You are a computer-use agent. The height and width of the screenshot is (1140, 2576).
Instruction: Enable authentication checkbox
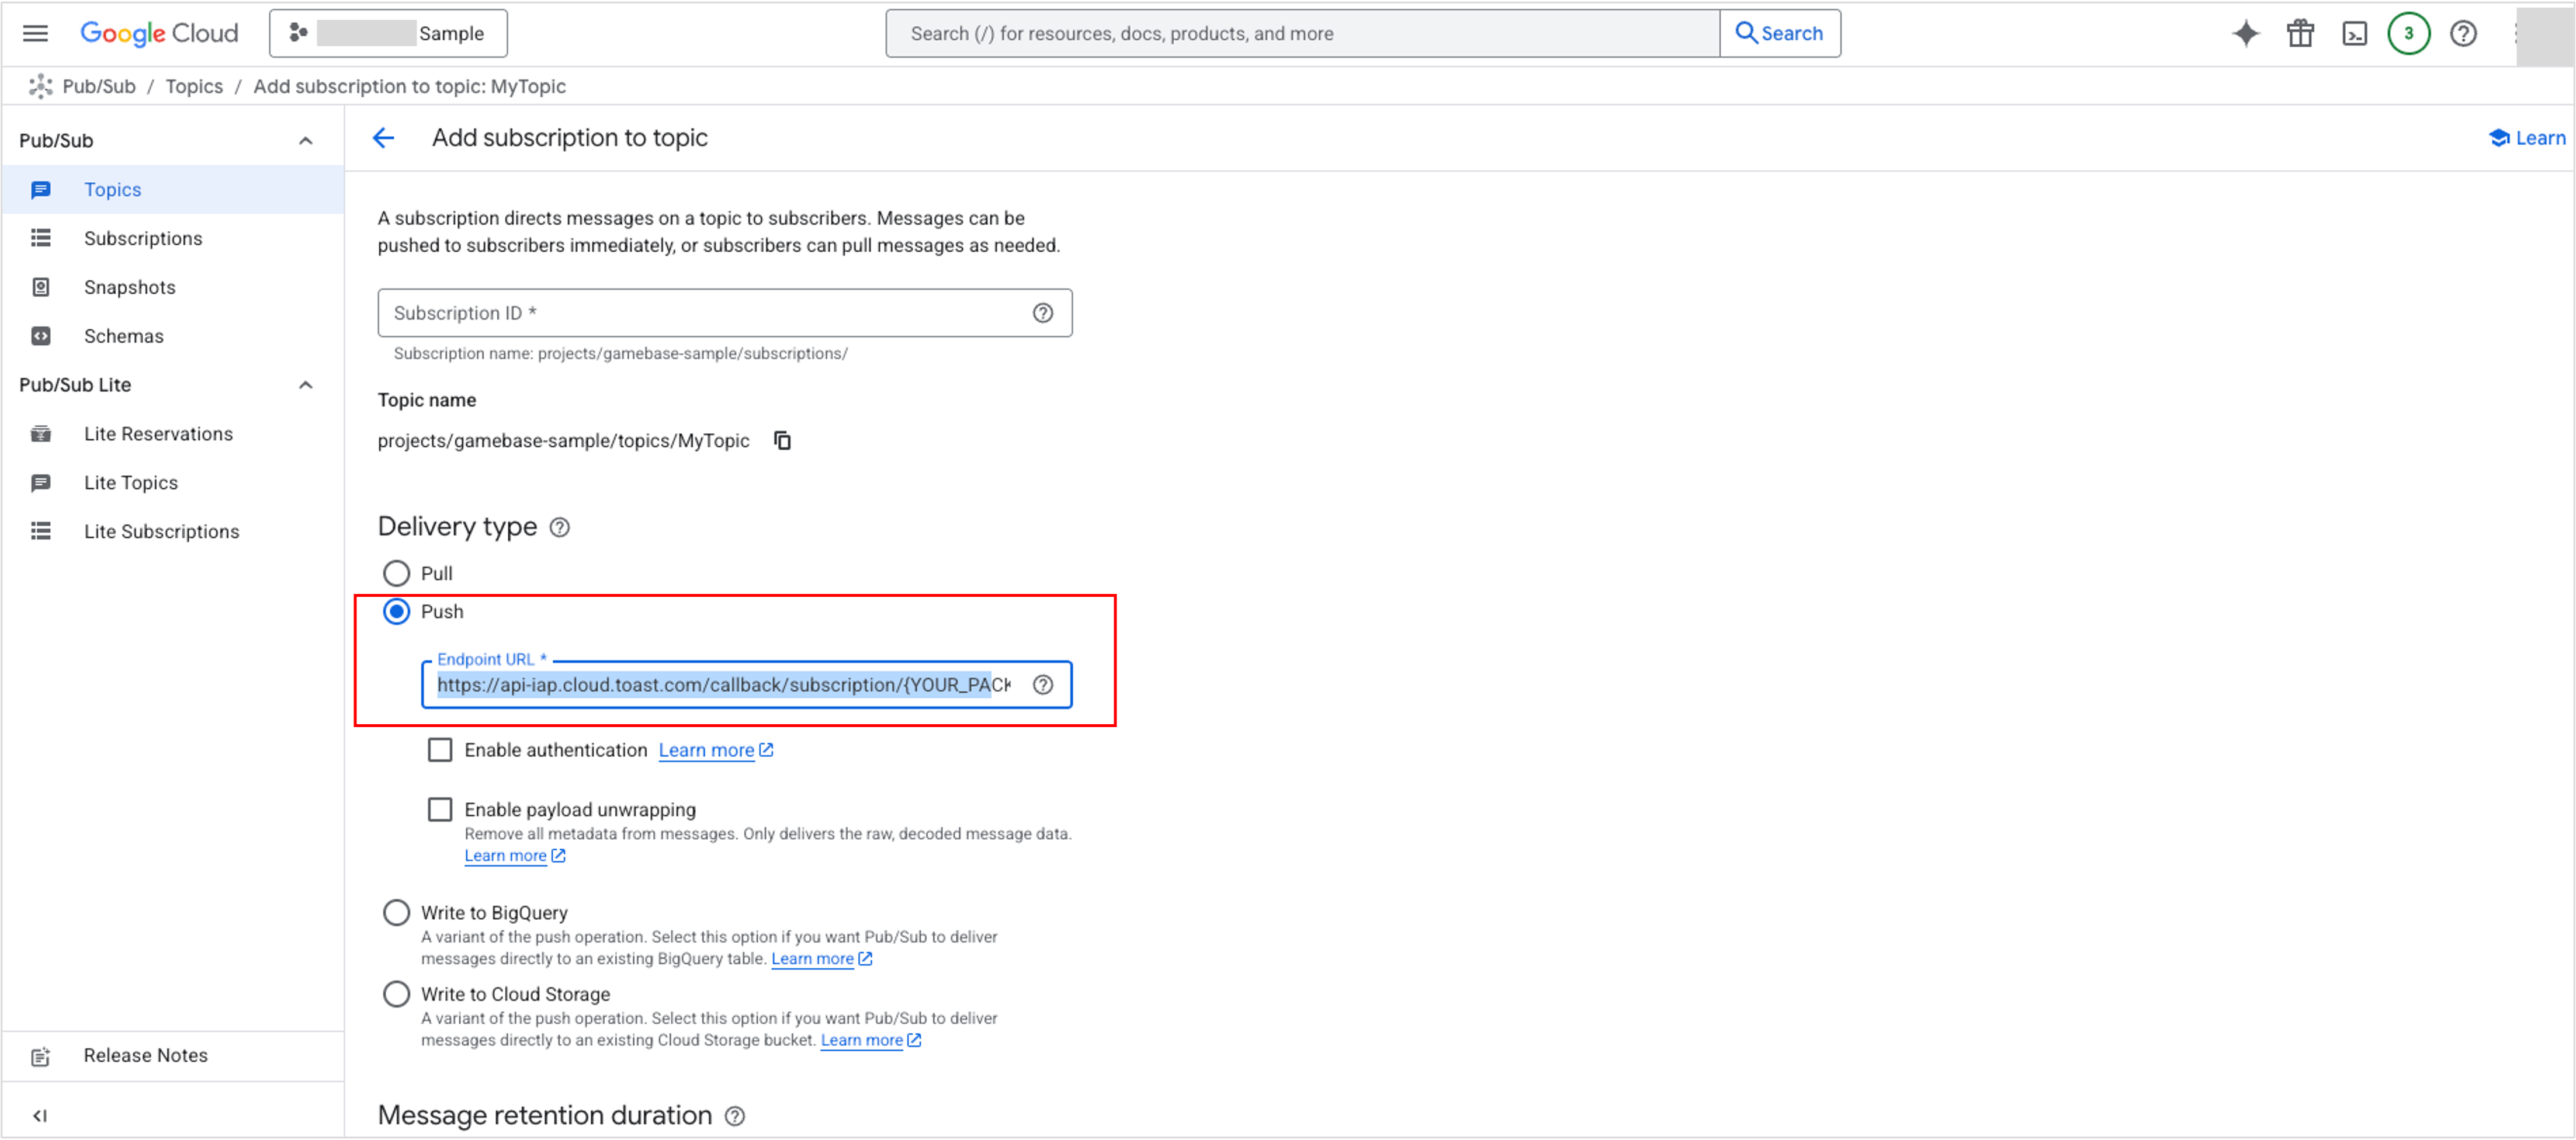click(x=440, y=750)
